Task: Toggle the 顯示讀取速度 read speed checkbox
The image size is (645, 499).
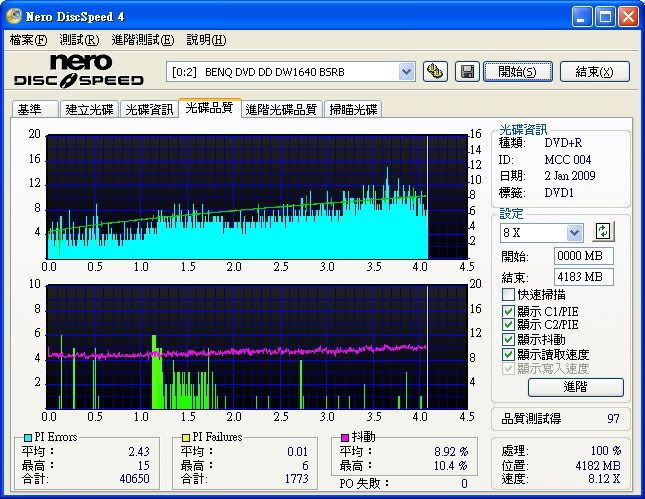Action: click(x=509, y=354)
